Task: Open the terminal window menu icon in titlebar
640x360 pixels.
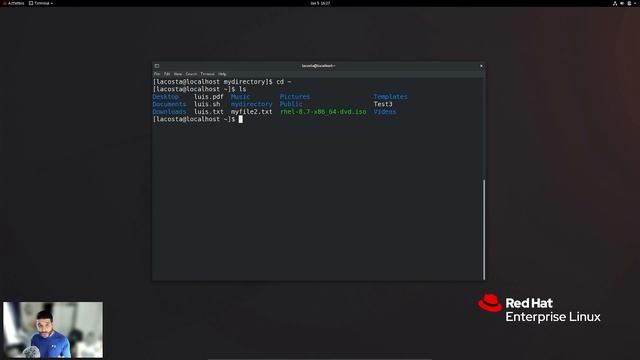Action: [157, 66]
